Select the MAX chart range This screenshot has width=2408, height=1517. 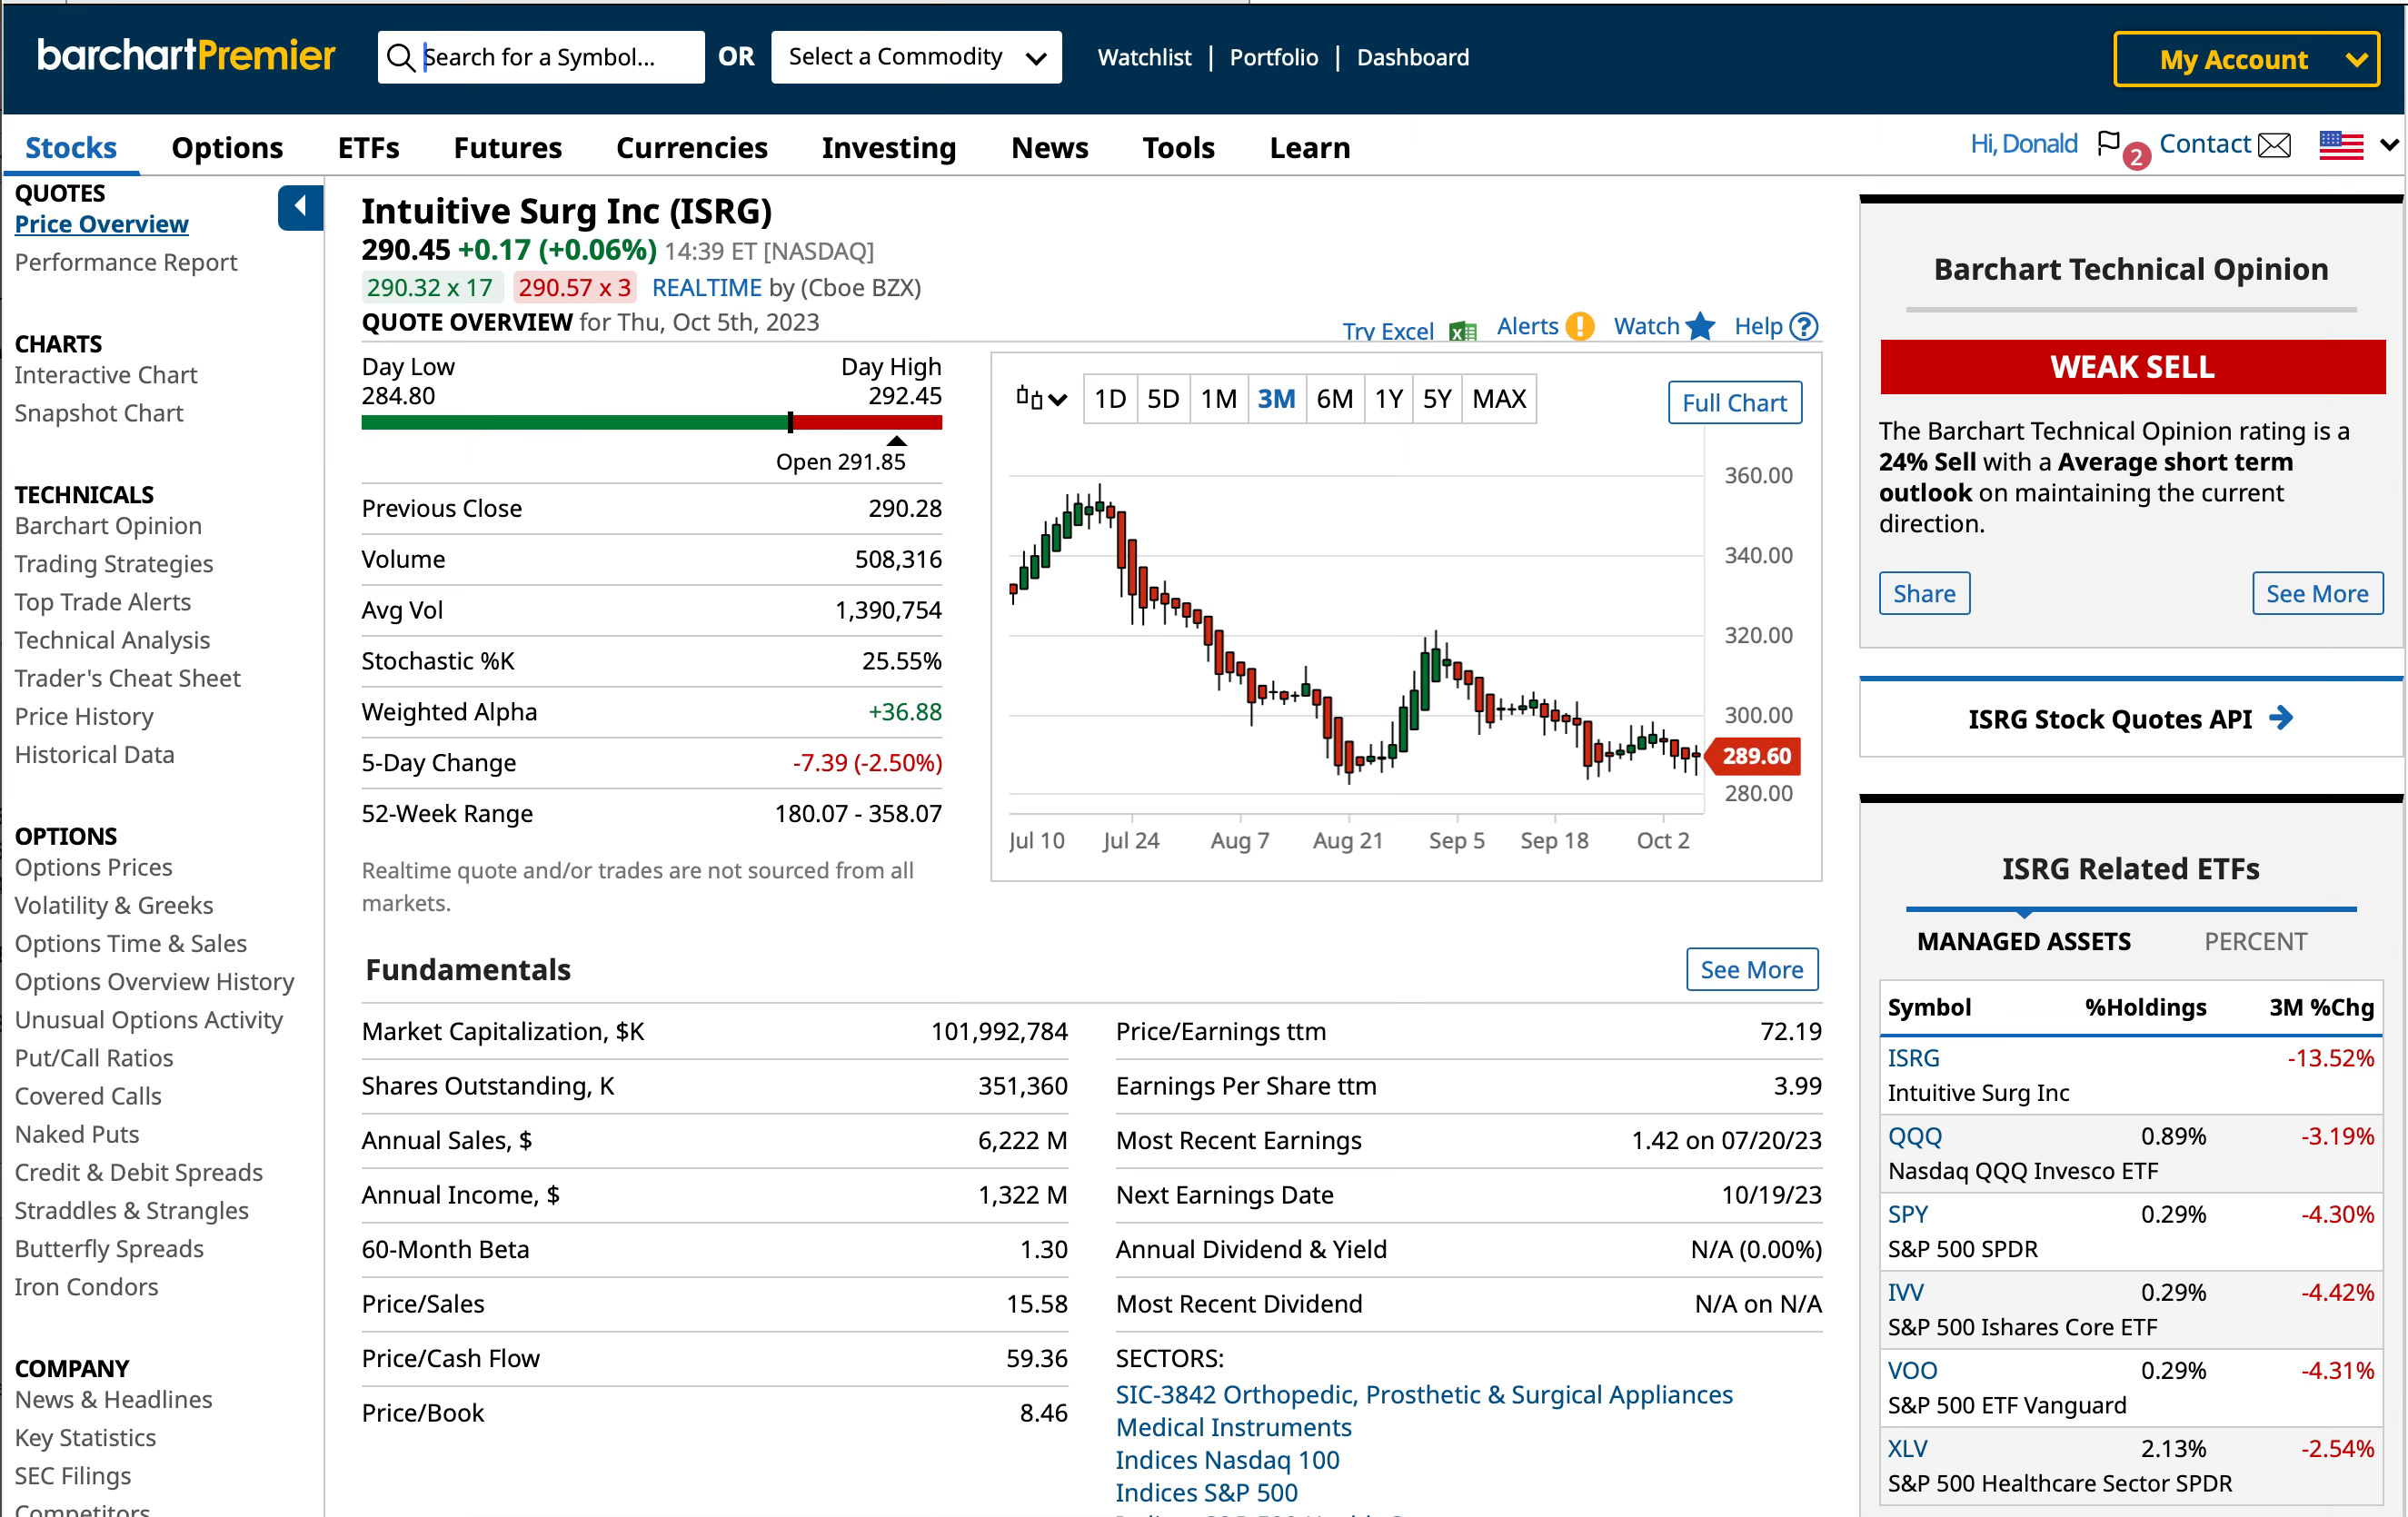pyautogui.click(x=1498, y=399)
